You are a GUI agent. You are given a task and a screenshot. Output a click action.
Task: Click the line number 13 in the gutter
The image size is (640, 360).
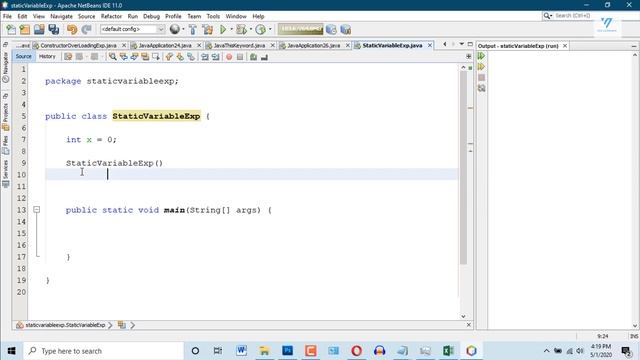21,210
